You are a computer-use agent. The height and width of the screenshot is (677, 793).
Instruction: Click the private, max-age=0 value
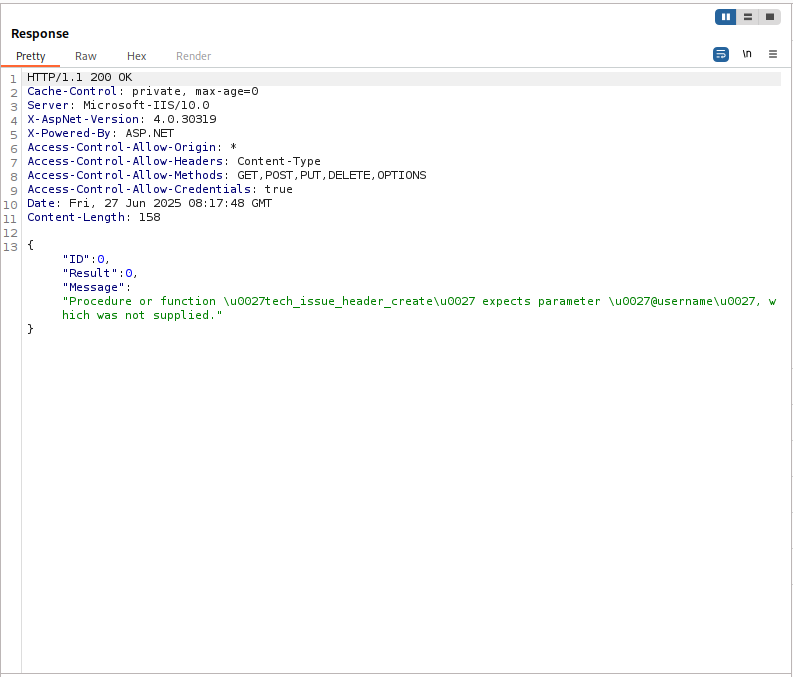[195, 92]
